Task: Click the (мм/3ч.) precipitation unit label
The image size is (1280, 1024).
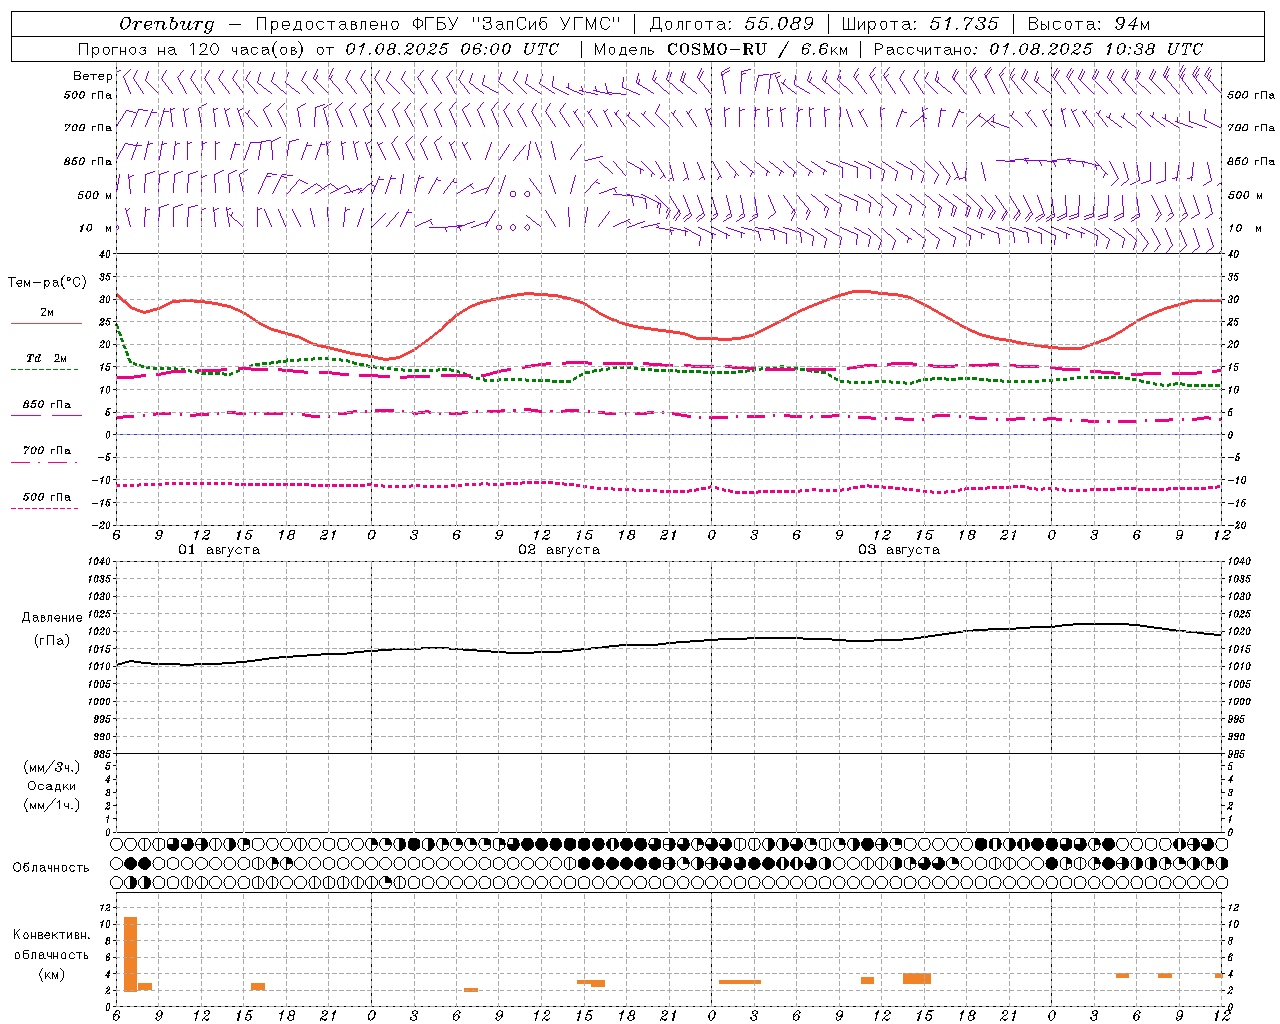Action: pyautogui.click(x=51, y=767)
